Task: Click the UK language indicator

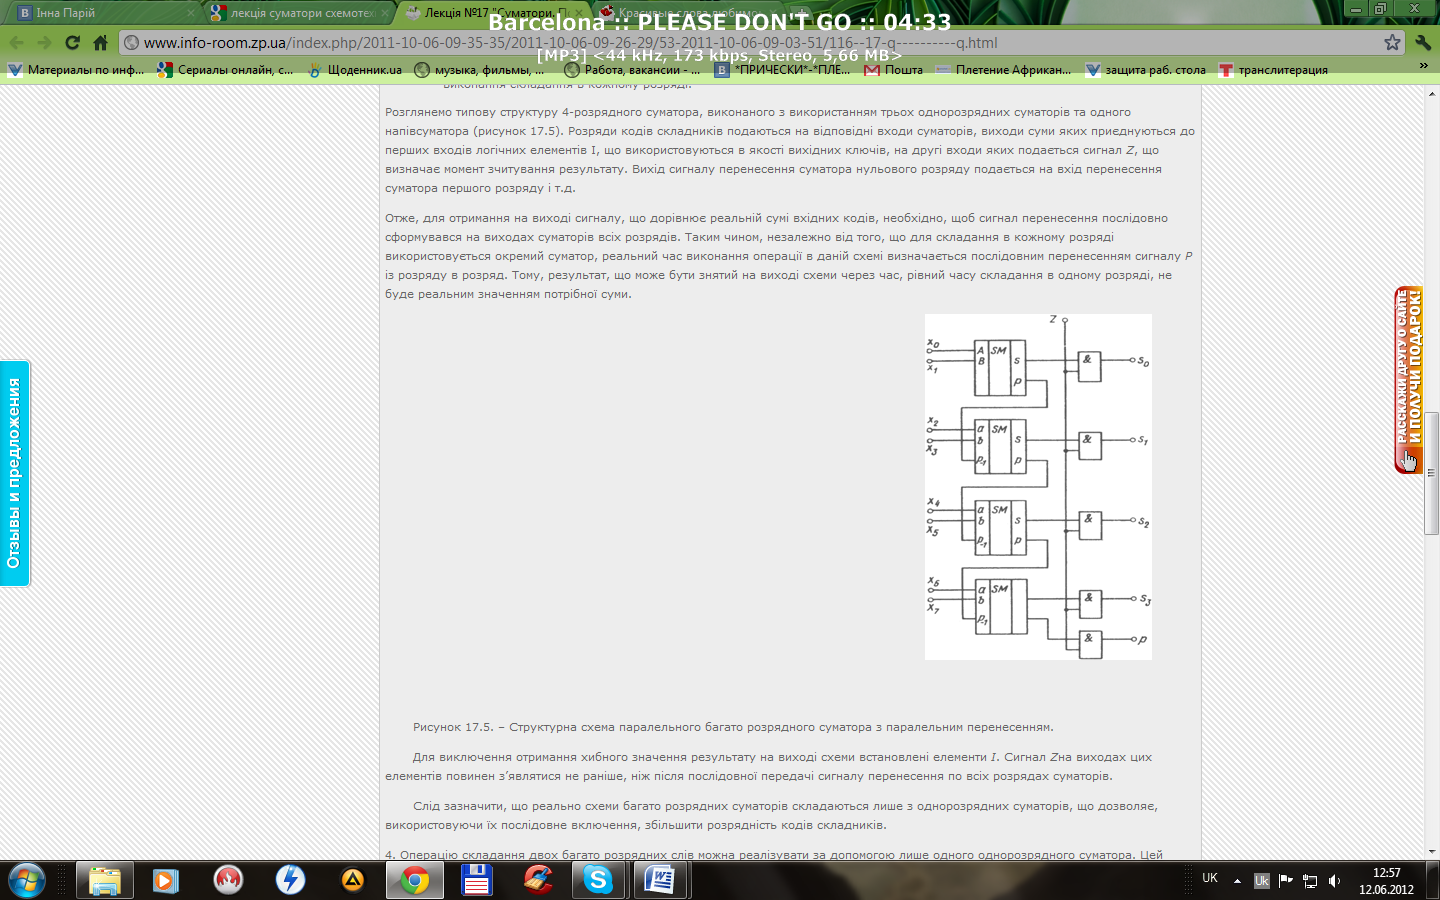Action: click(1210, 878)
